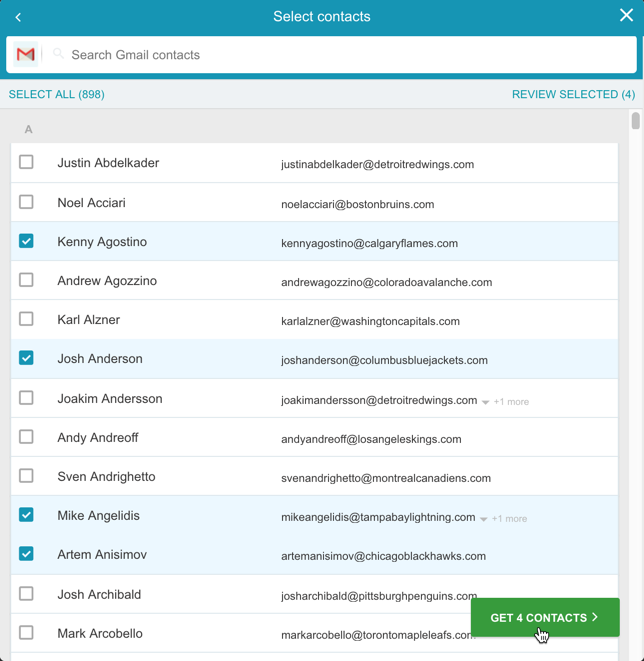Click the name Kenny Agostino
Screen dimensions: 644x661
coord(102,242)
